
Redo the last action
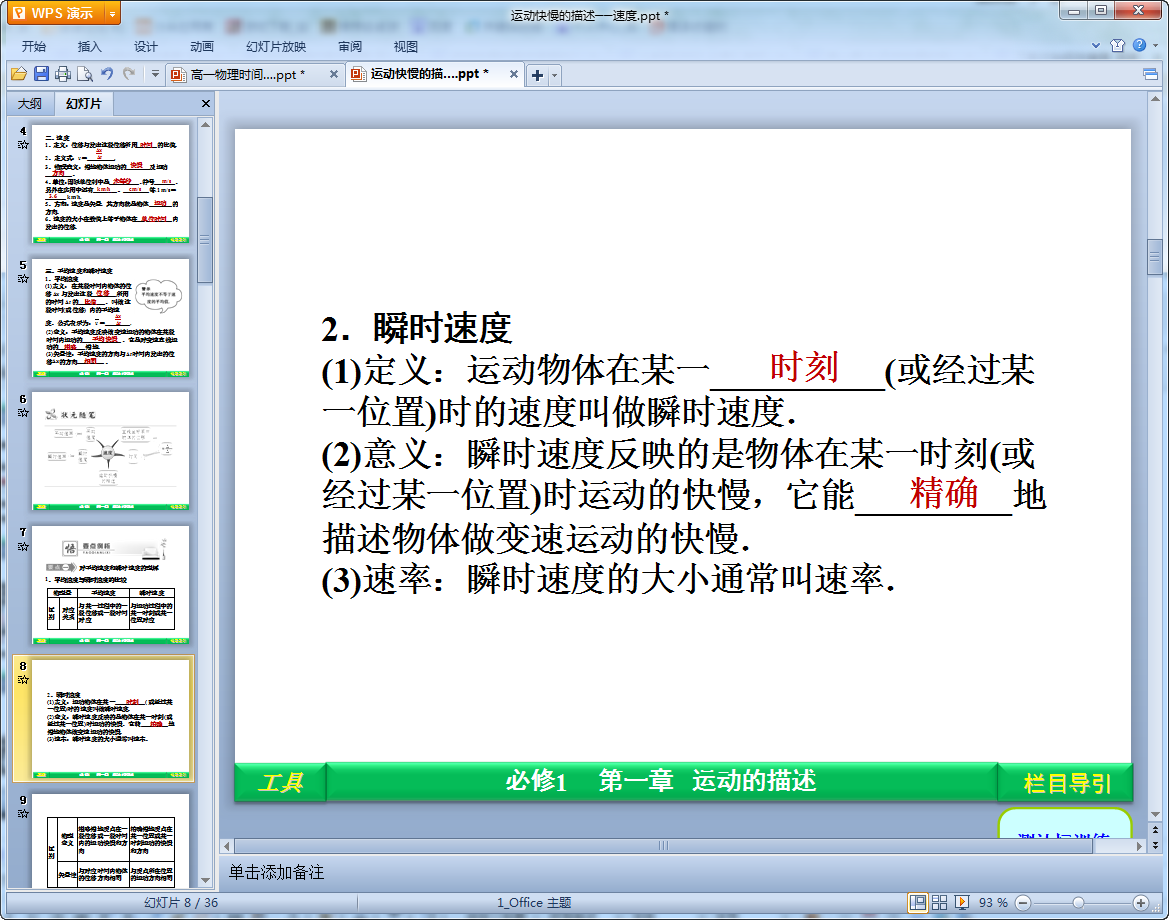click(130, 74)
